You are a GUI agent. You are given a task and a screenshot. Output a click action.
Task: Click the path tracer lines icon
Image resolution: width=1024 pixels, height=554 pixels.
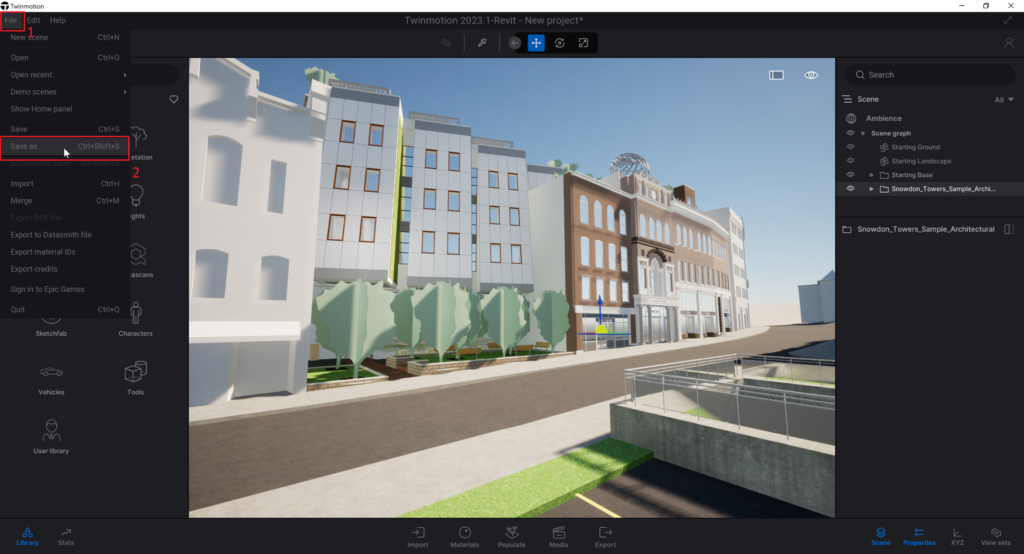click(x=446, y=43)
